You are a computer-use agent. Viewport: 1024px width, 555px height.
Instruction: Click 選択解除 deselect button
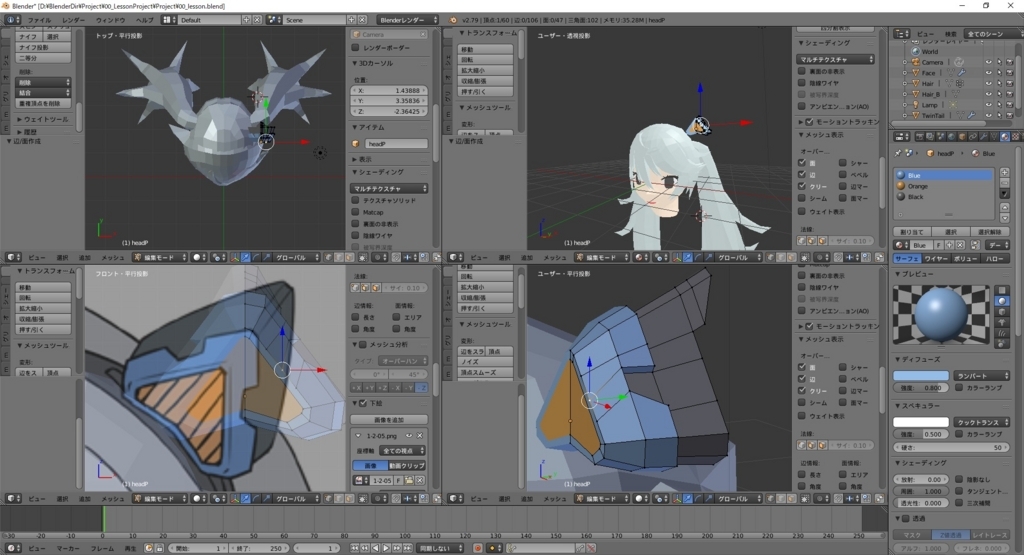[990, 232]
